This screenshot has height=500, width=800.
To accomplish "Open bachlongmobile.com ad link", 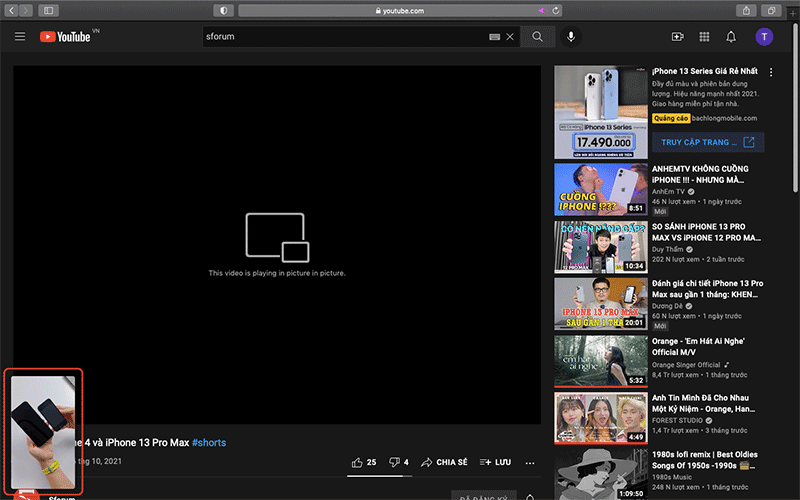I will tap(724, 118).
